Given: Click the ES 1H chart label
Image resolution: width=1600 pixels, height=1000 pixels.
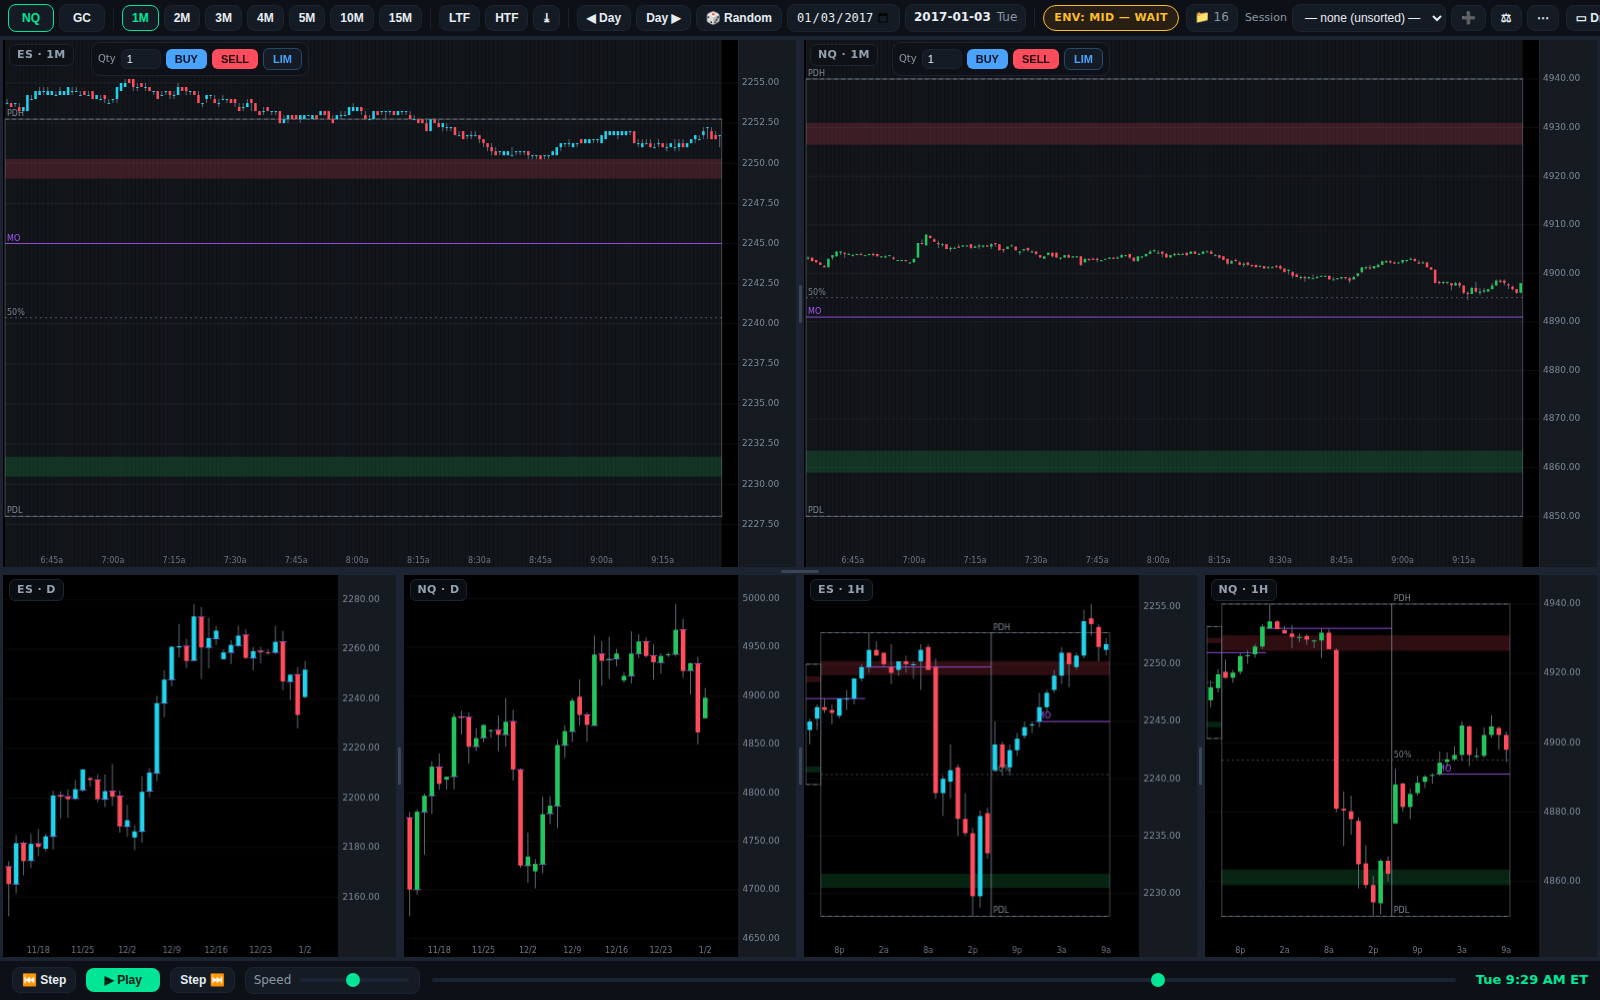Looking at the screenshot, I should [x=841, y=589].
